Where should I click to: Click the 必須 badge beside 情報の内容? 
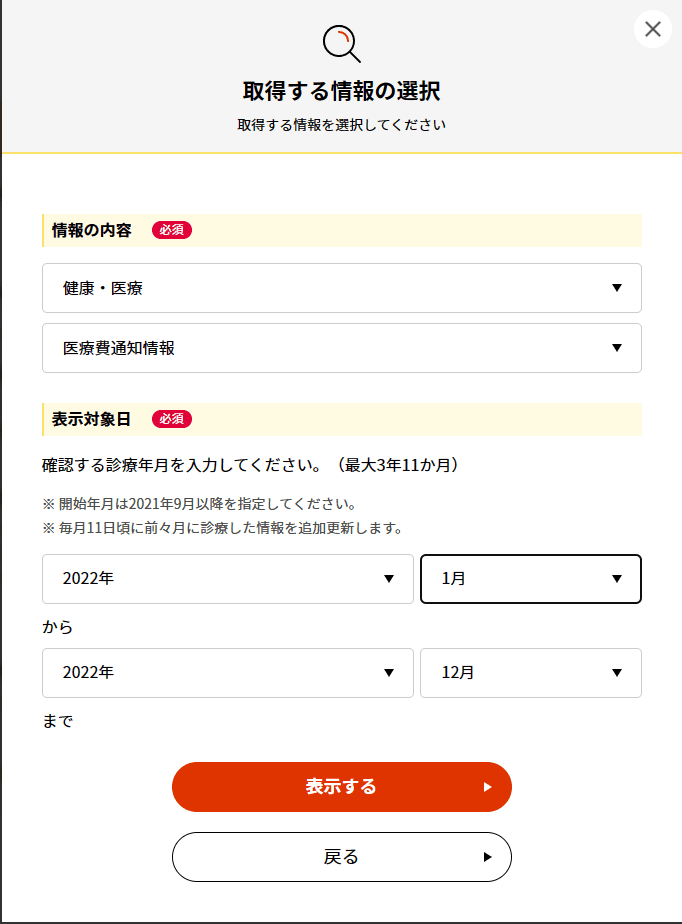point(172,230)
